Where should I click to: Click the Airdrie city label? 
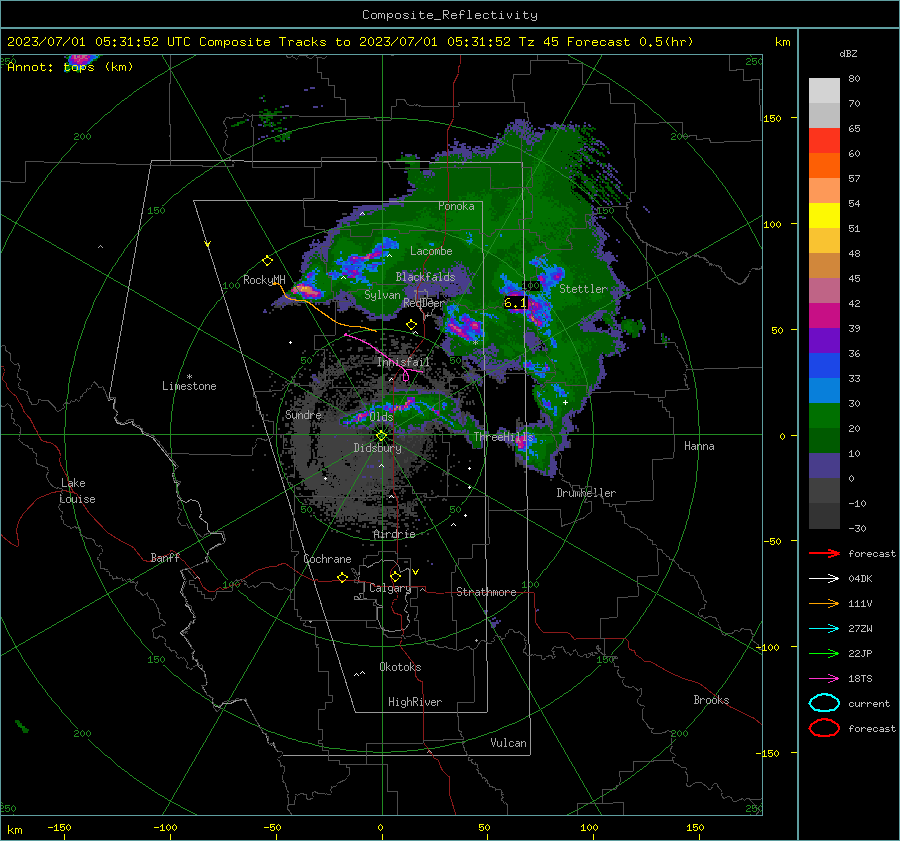394,534
